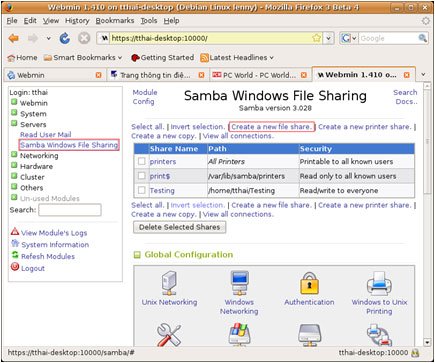Check the box for printers share
The image size is (435, 363).
pos(142,161)
